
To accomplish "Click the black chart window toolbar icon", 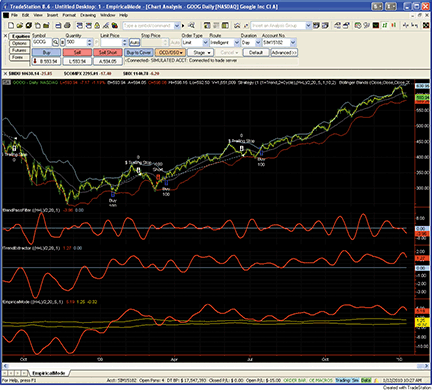I will pyautogui.click(x=376, y=25).
